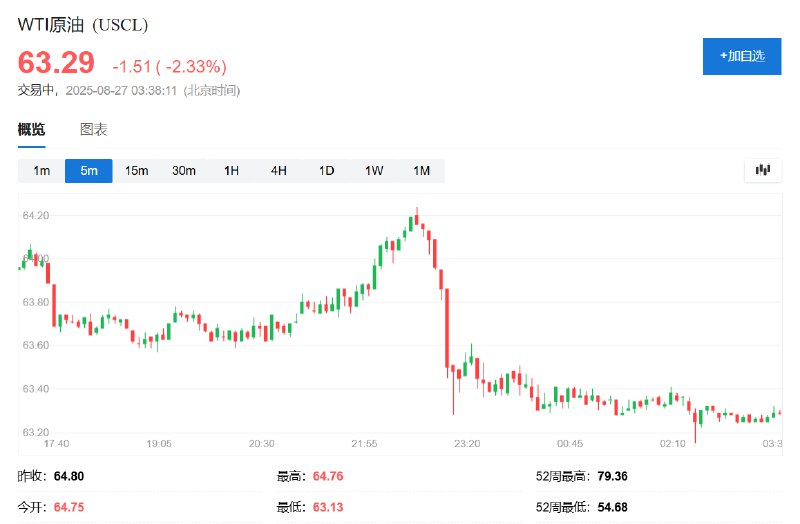The width and height of the screenshot is (800, 524).
Task: Click the 52周最低 value 54.68
Action: coord(612,507)
